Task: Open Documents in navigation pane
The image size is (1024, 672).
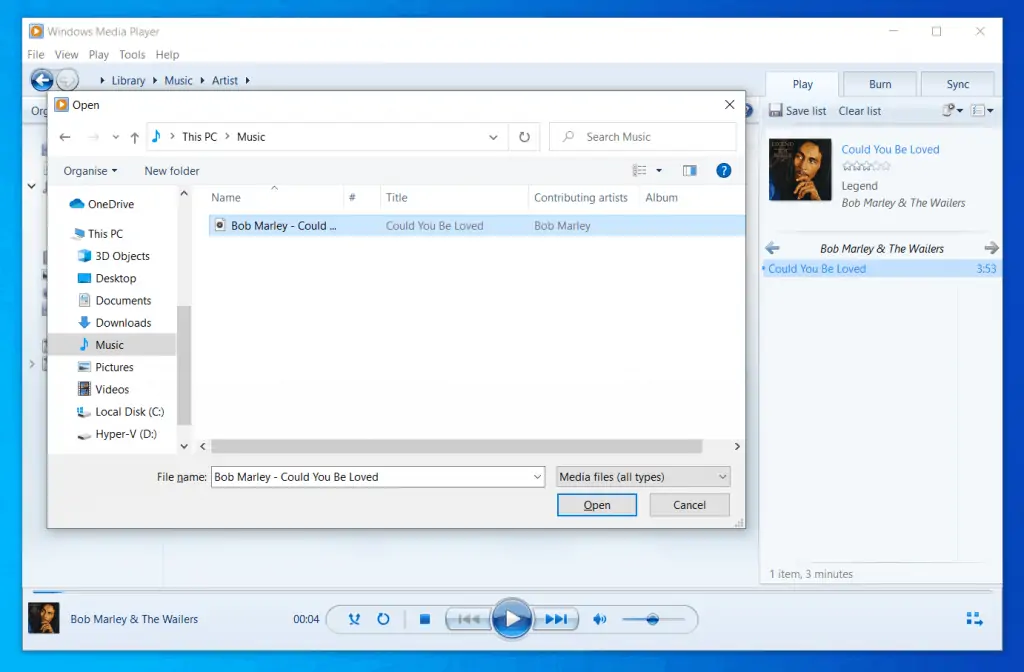Action: pyautogui.click(x=114, y=300)
